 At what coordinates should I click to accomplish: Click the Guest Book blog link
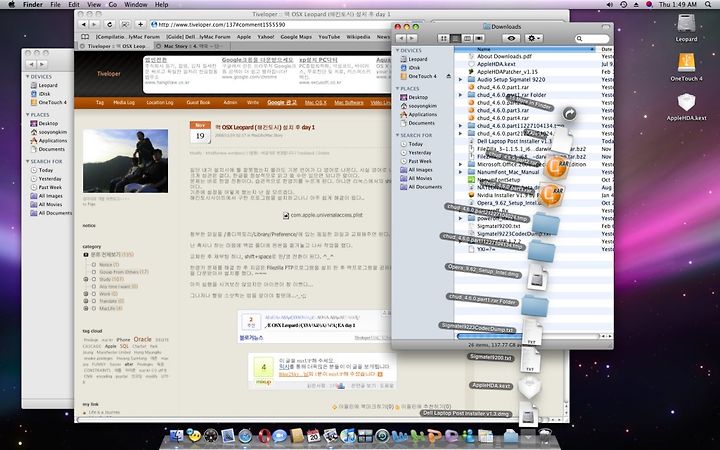pos(198,102)
